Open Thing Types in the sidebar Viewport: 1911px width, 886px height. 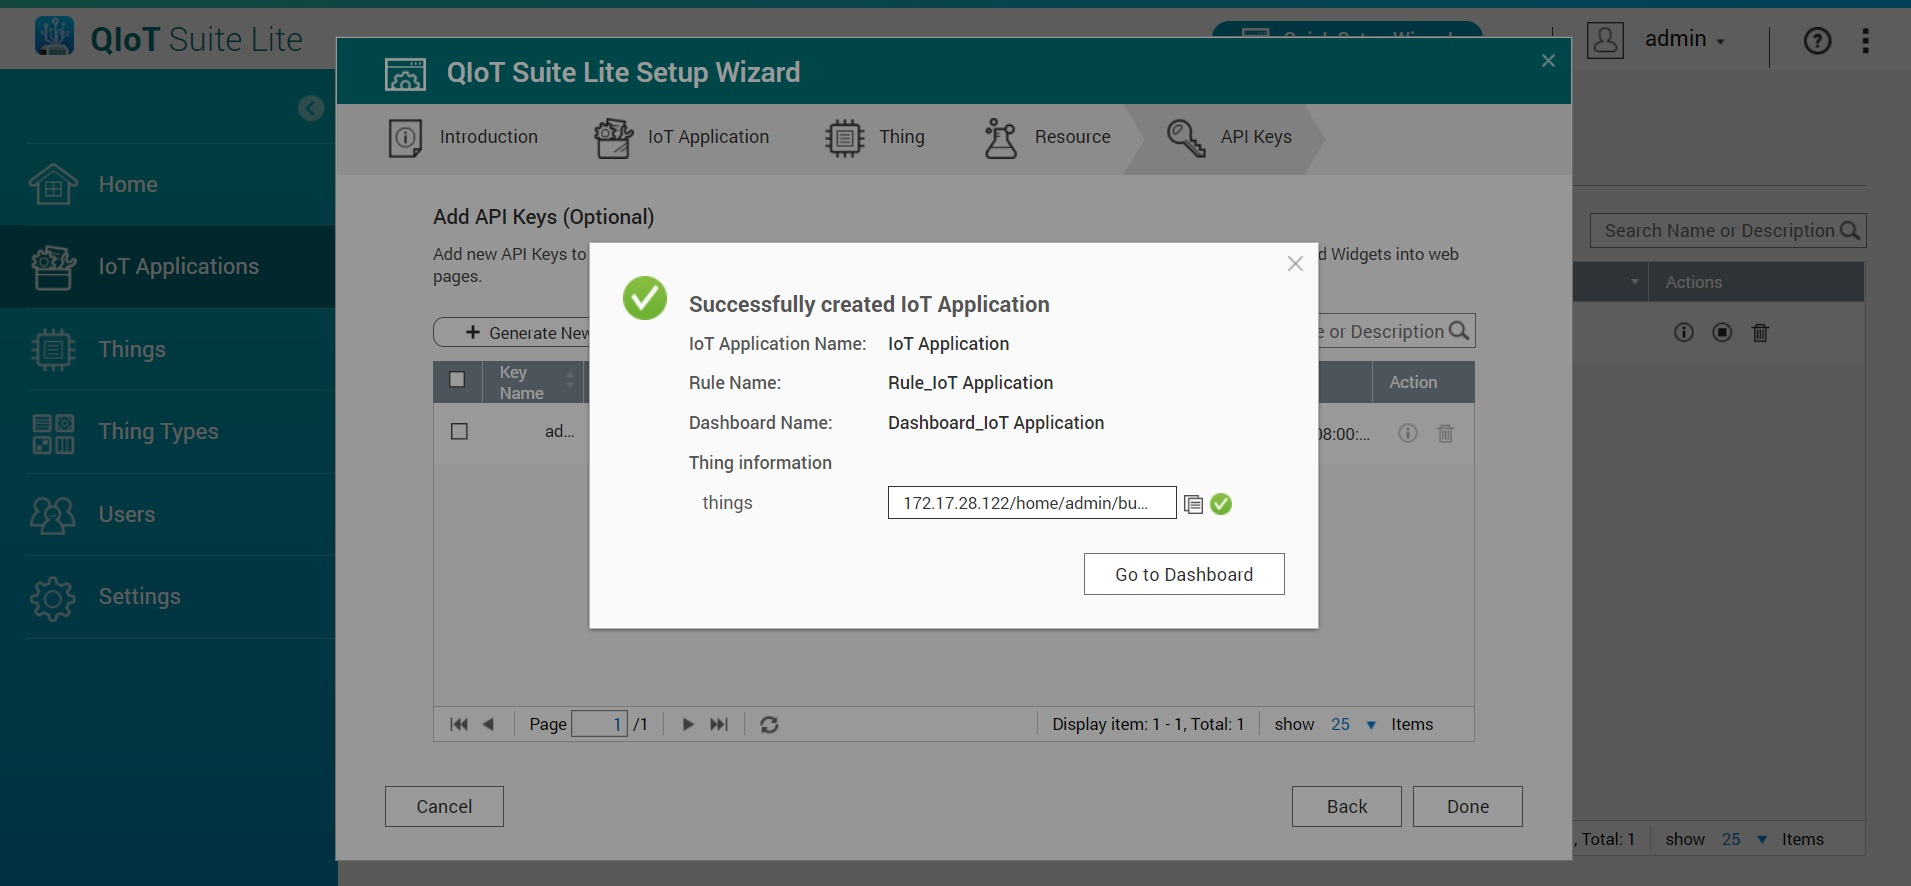coord(158,432)
